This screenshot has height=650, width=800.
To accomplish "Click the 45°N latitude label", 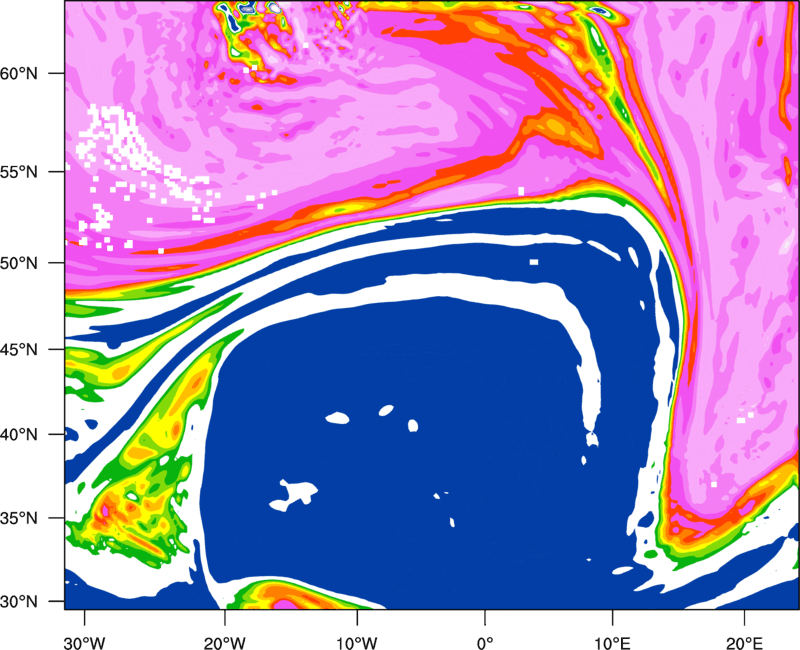I will (x=19, y=349).
